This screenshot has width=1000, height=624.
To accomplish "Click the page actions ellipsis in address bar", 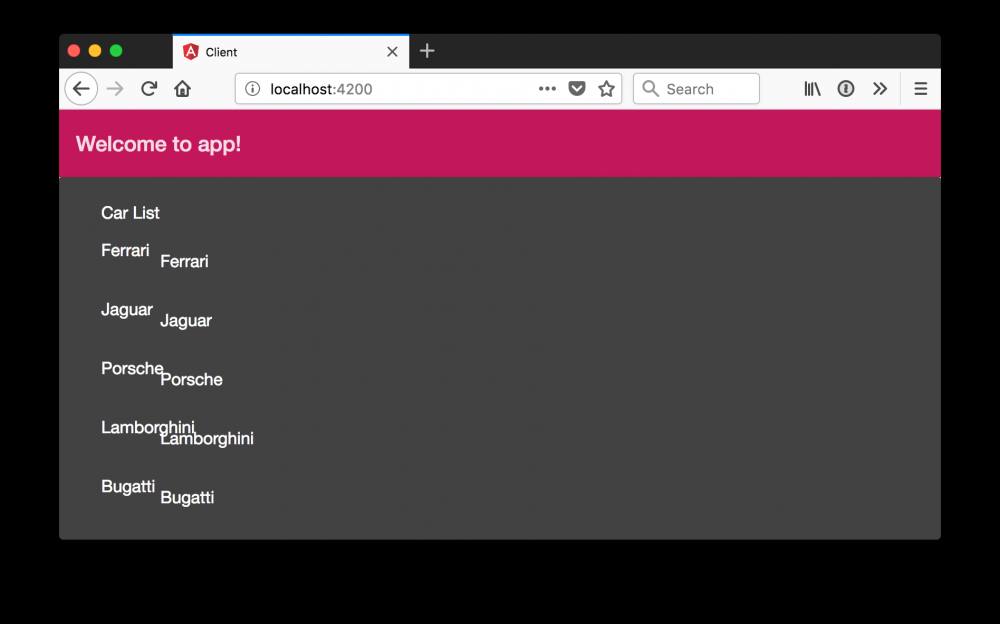I will [x=547, y=88].
